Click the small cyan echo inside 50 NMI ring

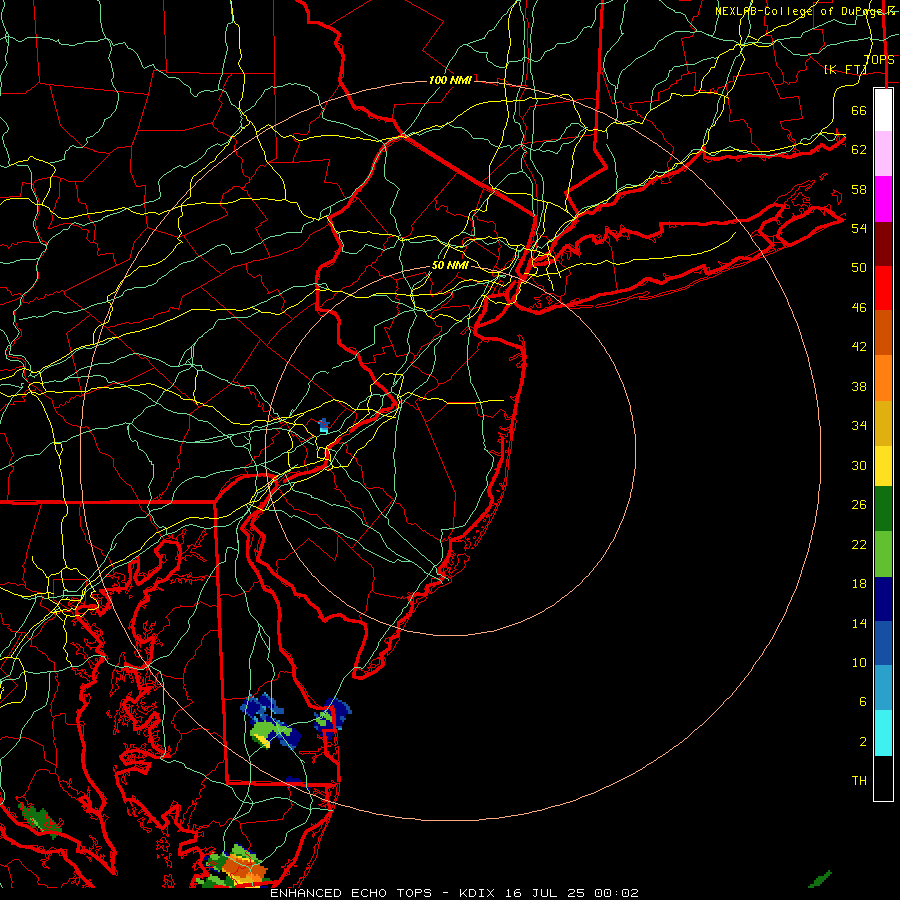click(x=324, y=426)
